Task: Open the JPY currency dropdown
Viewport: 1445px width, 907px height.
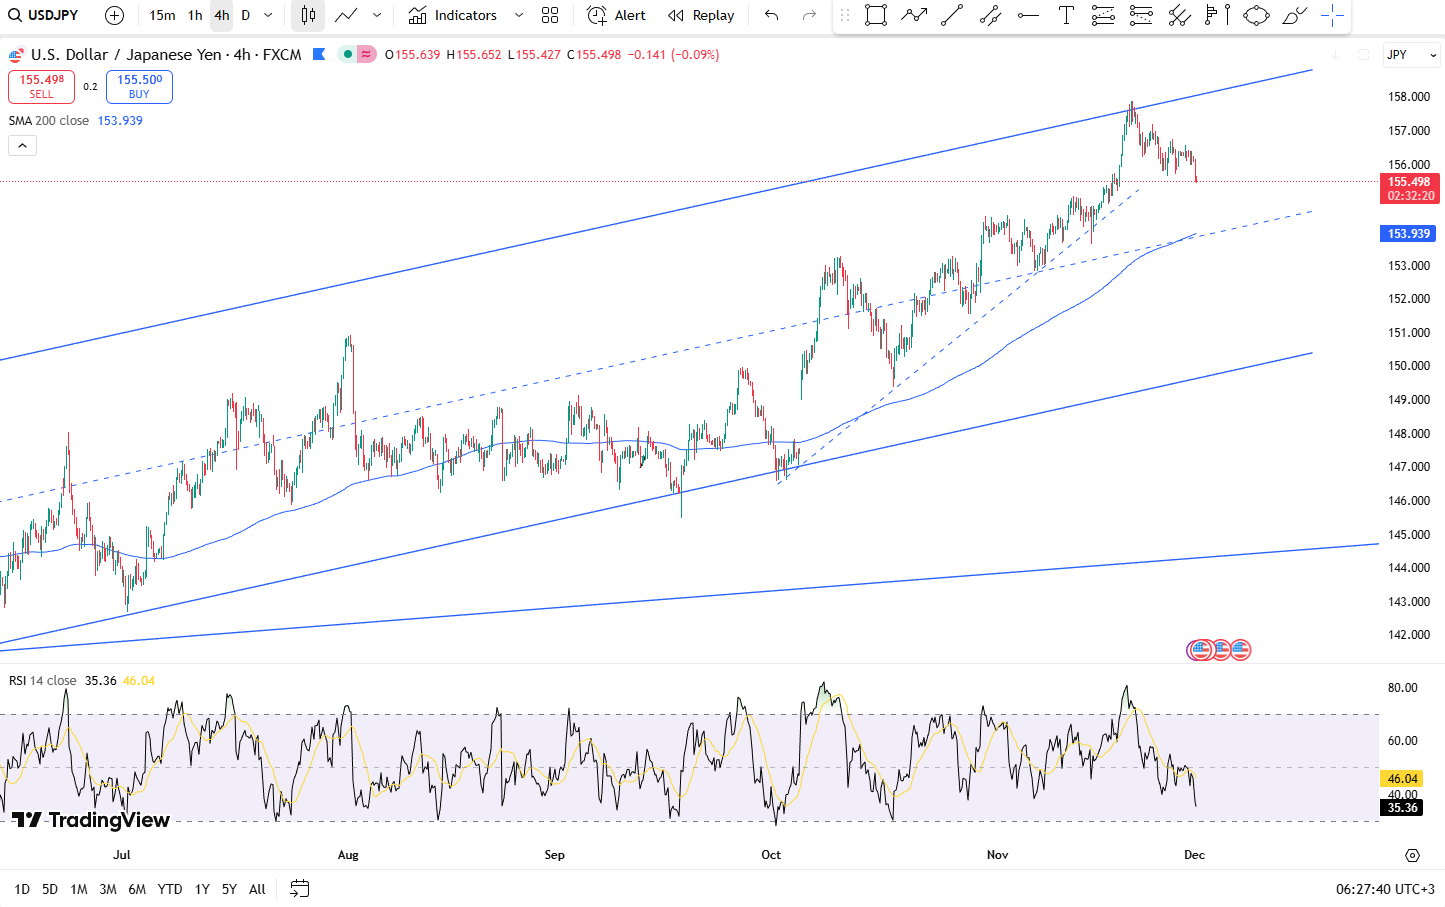Action: pos(1411,55)
